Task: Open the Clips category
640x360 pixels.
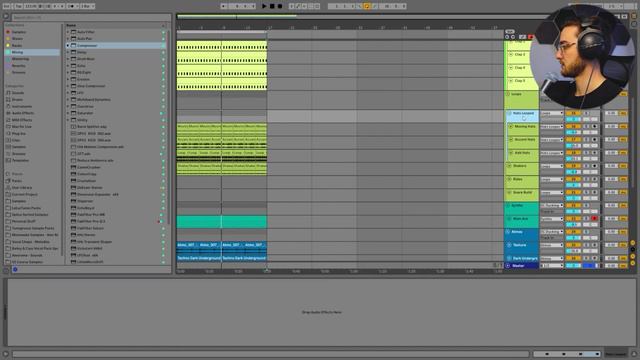Action: click(16, 140)
